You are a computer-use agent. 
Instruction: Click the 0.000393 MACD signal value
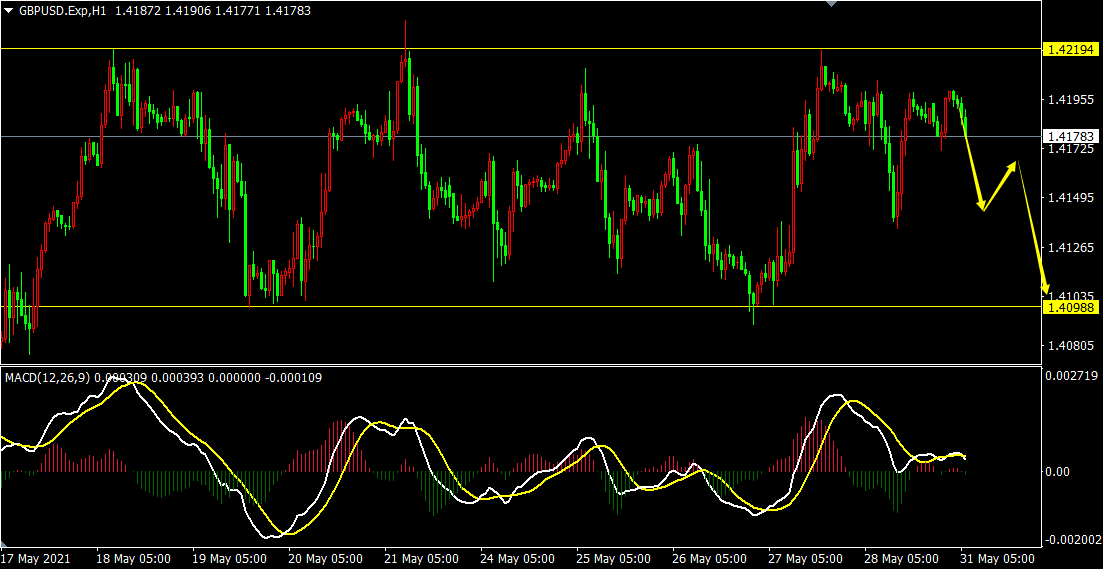(178, 378)
